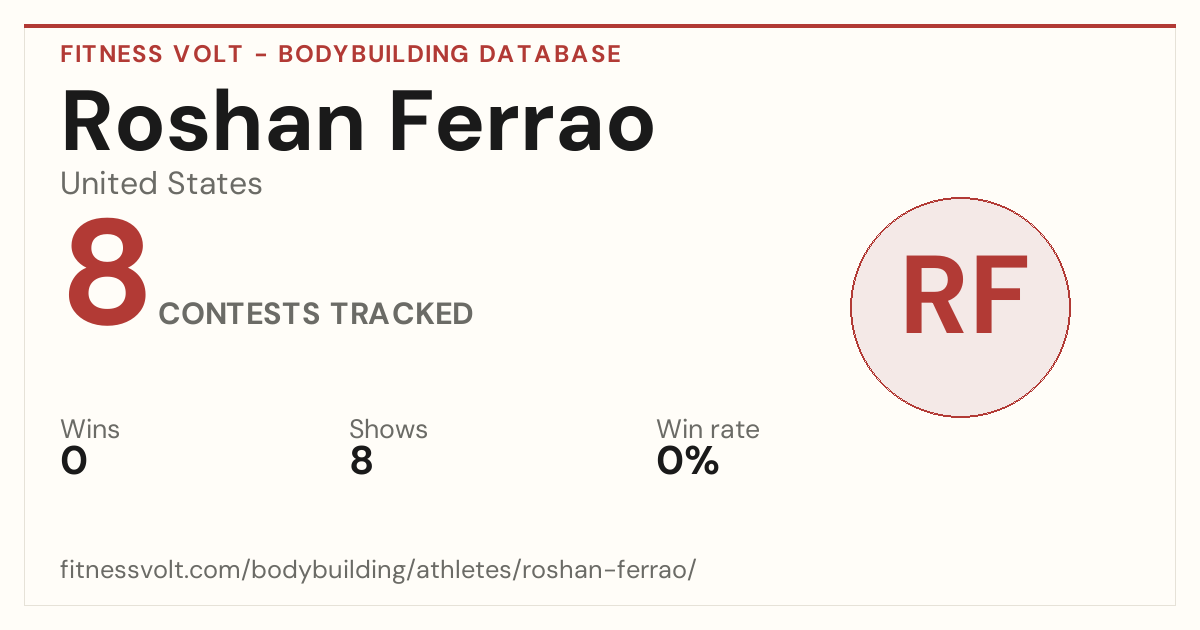Click the word TRACKED
This screenshot has height=630, width=1200.
tap(402, 314)
